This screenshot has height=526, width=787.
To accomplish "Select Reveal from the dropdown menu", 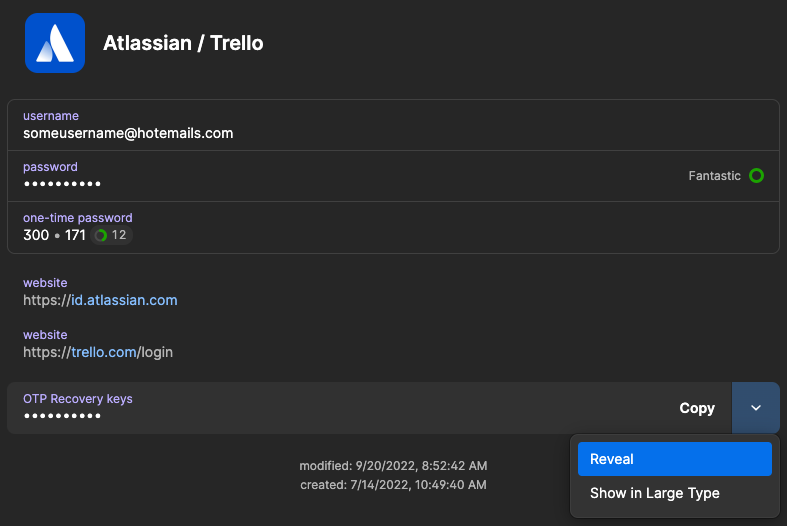I will click(x=675, y=459).
